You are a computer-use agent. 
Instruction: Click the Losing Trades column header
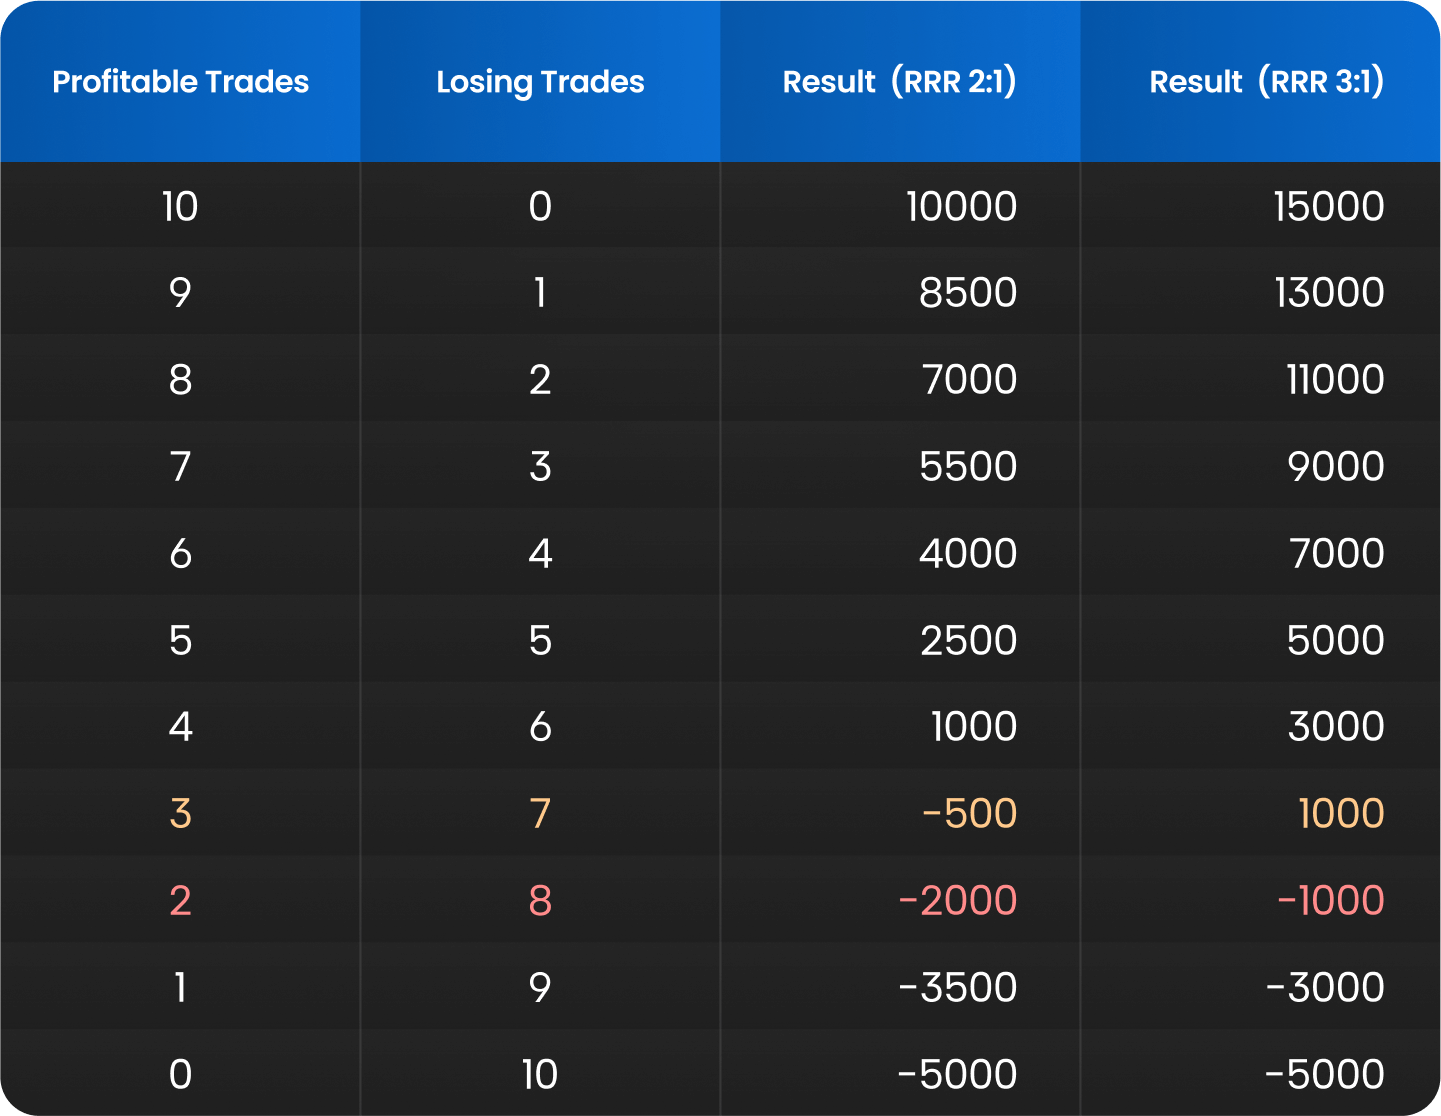pos(540,82)
